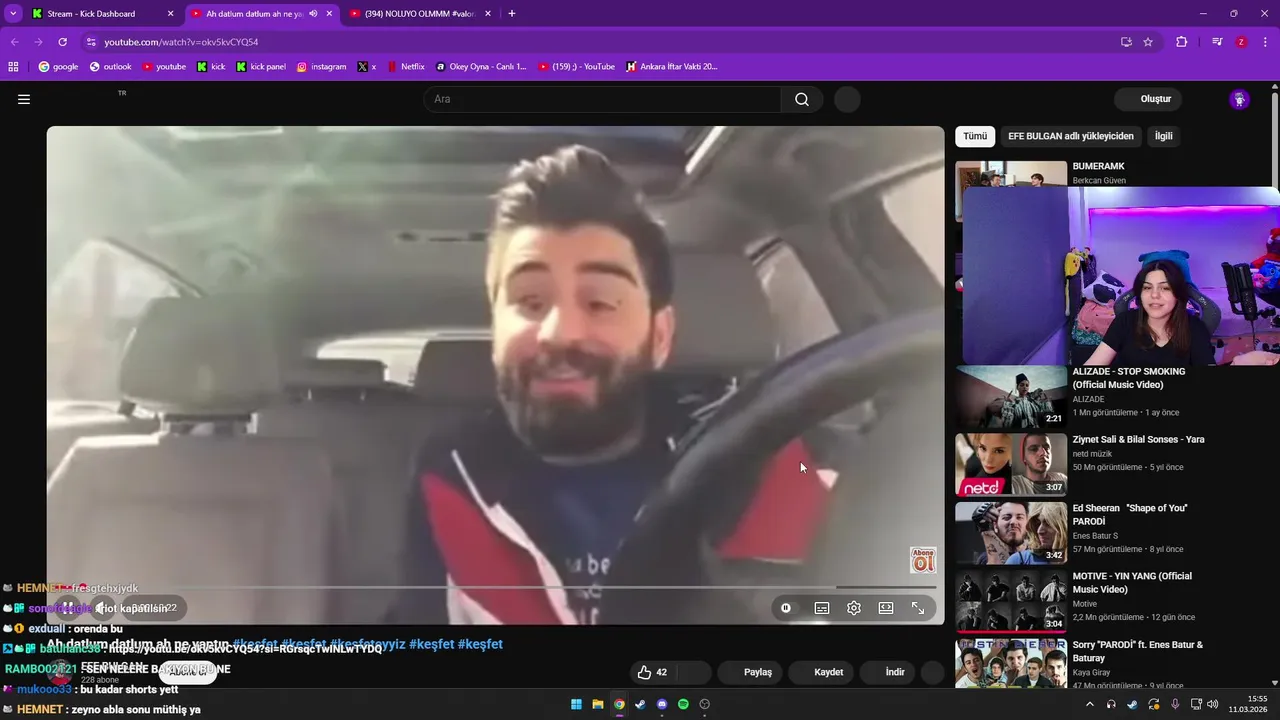Screen dimensions: 1280x720
Task: Open the kick panel bookmark
Action: coord(261,67)
